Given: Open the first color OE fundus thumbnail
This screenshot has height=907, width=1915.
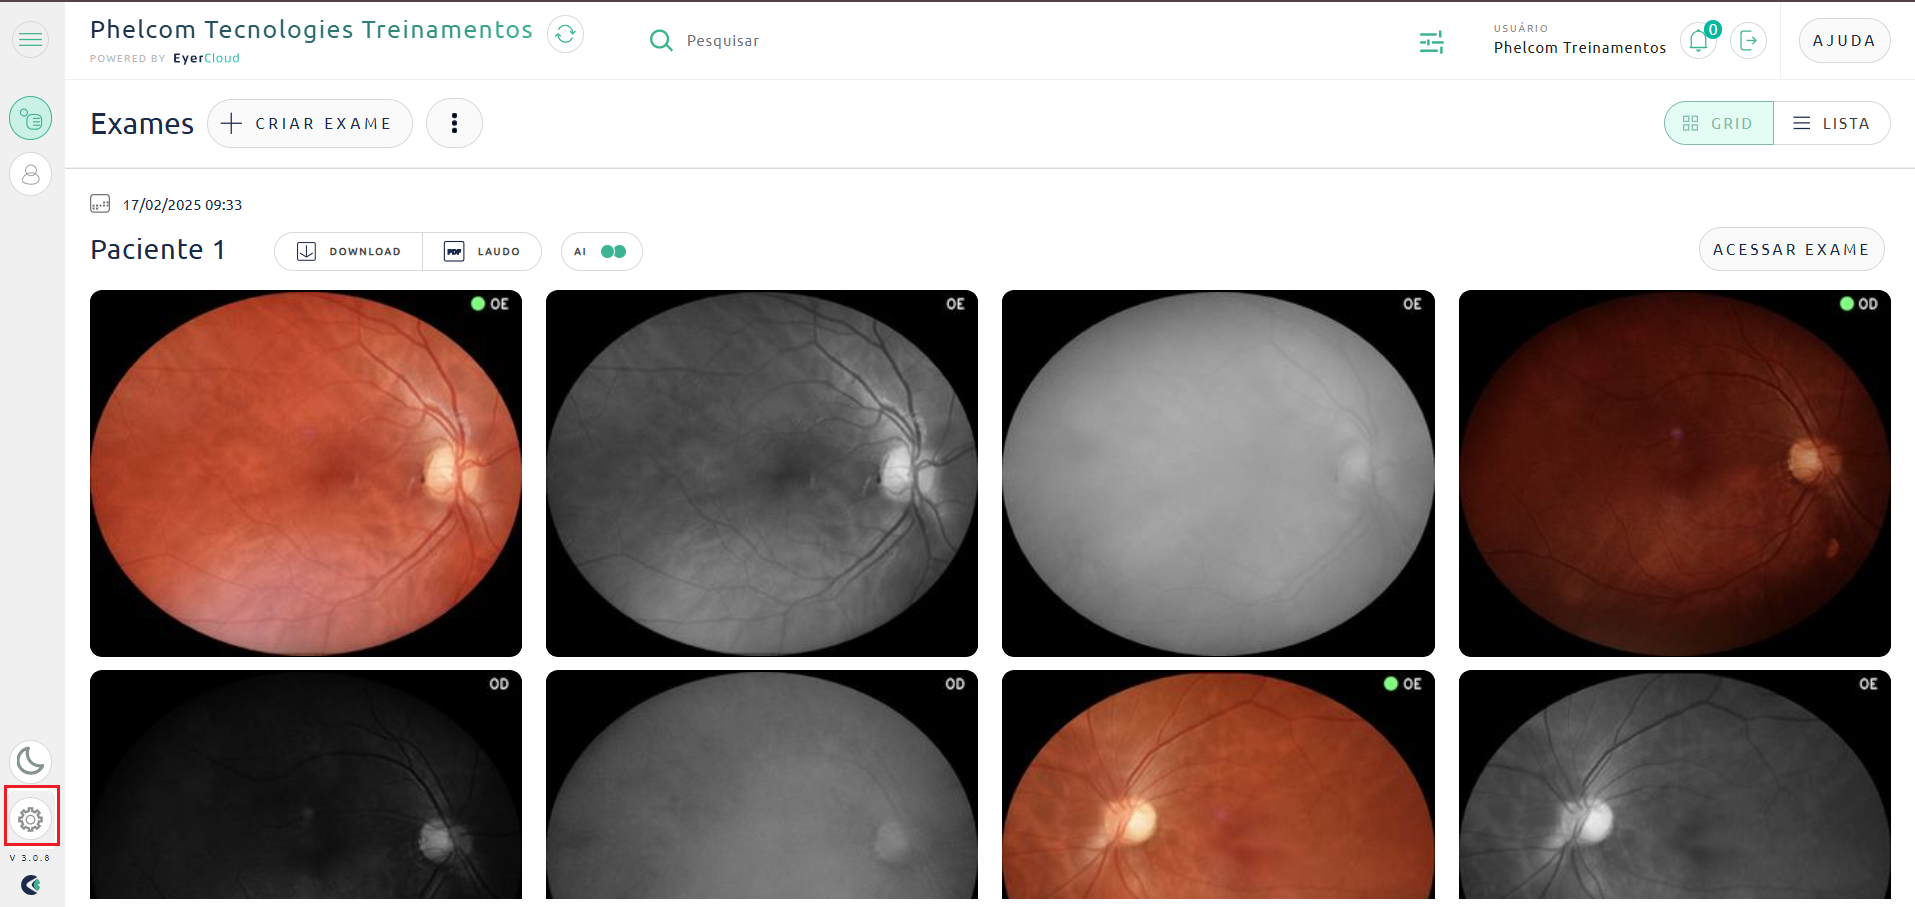Looking at the screenshot, I should point(306,473).
